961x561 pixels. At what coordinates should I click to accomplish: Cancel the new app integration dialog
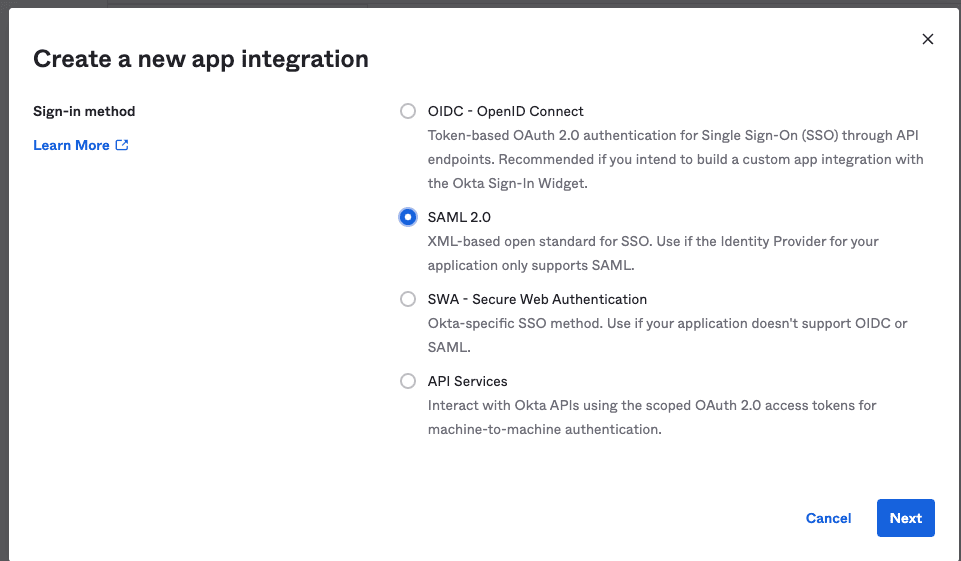(x=828, y=518)
